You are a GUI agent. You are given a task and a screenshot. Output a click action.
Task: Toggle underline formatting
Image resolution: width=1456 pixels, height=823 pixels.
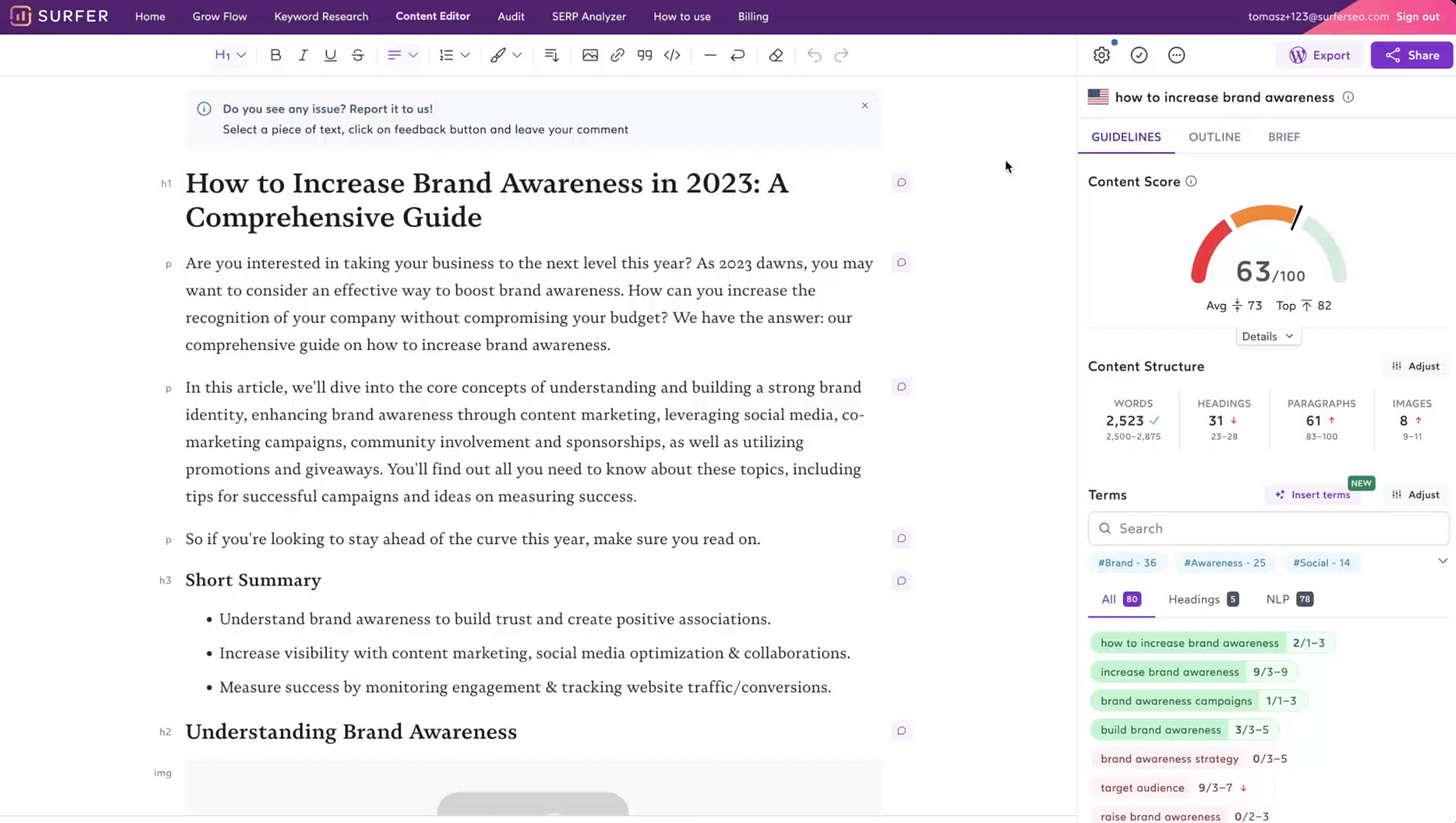[x=330, y=55]
